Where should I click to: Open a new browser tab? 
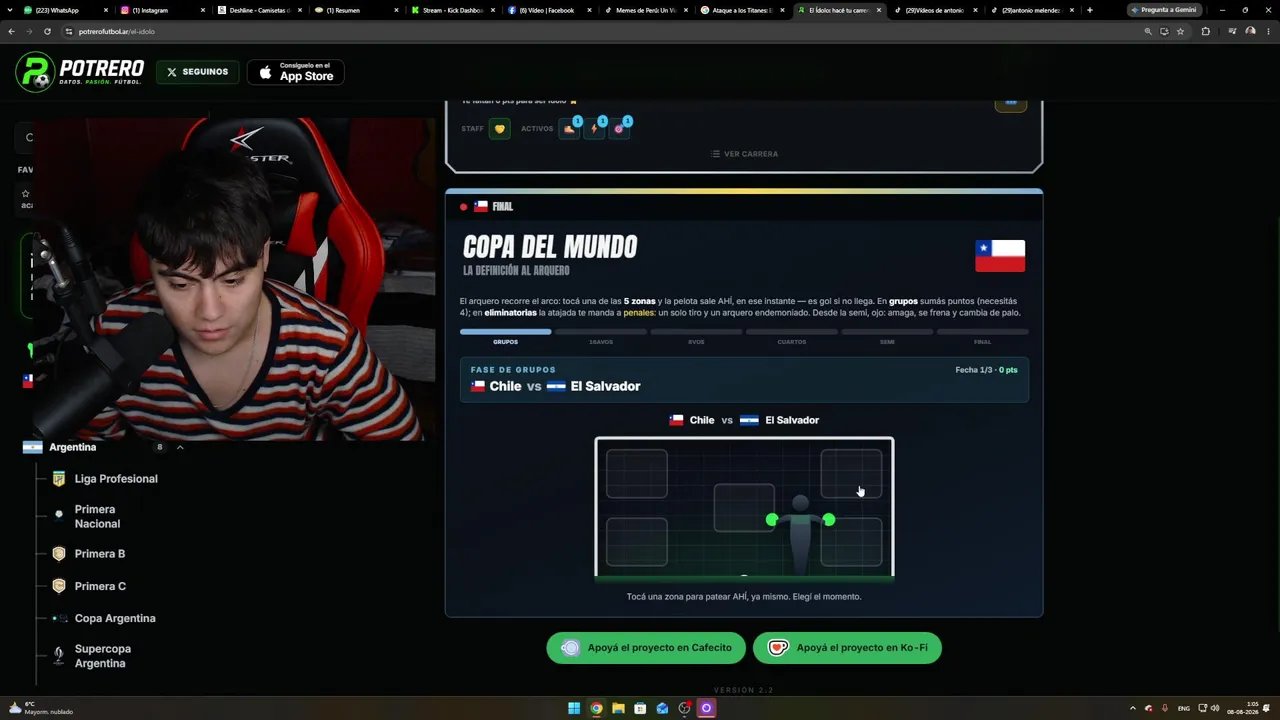tap(1090, 10)
